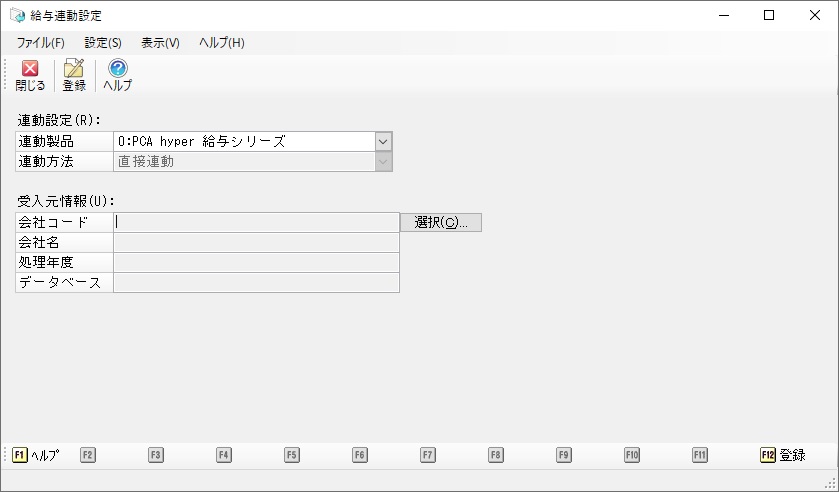Click into the 会社コード input field
This screenshot has width=839, height=492.
pos(256,223)
